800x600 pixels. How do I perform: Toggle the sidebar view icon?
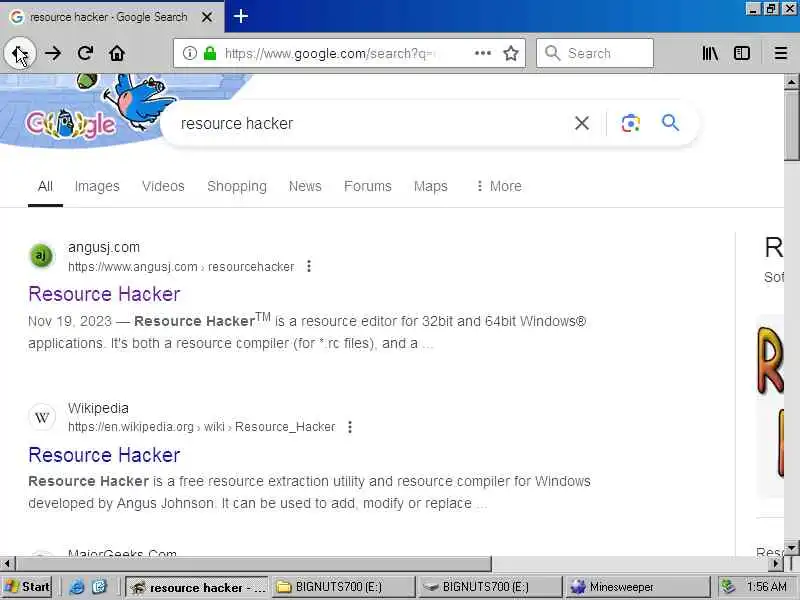pos(742,53)
